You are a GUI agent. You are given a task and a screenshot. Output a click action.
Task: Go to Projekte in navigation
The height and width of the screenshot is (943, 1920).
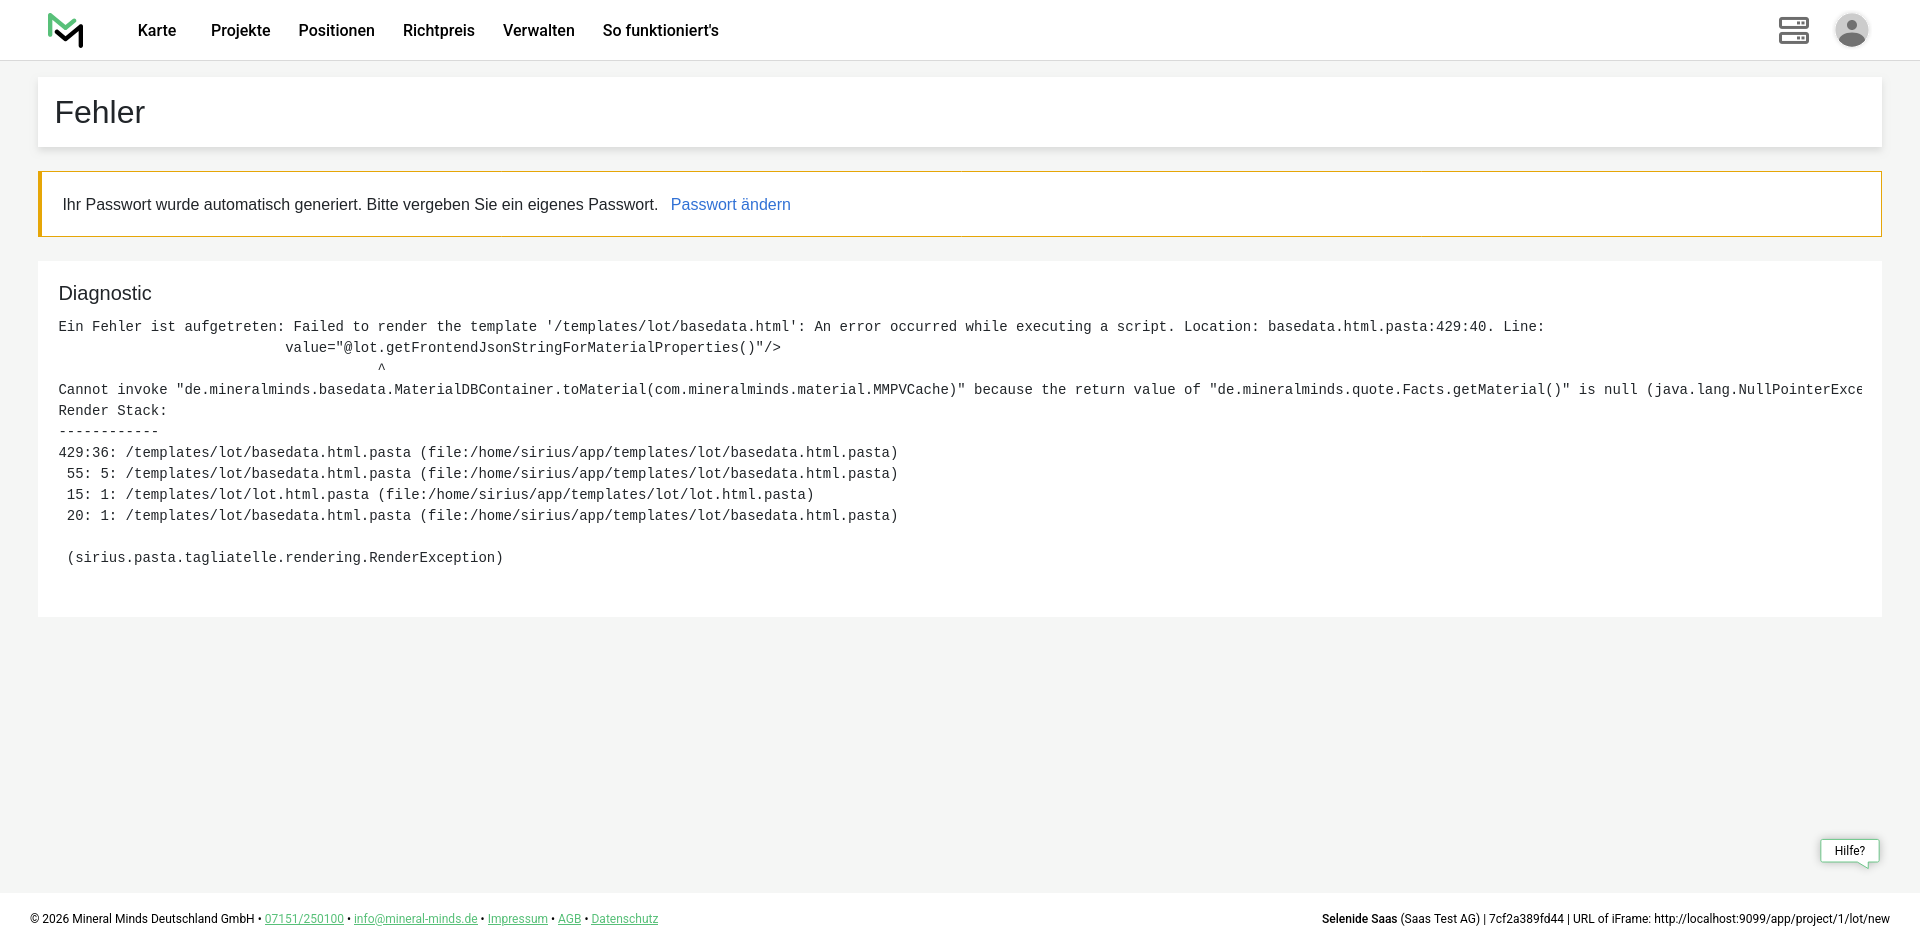240,31
